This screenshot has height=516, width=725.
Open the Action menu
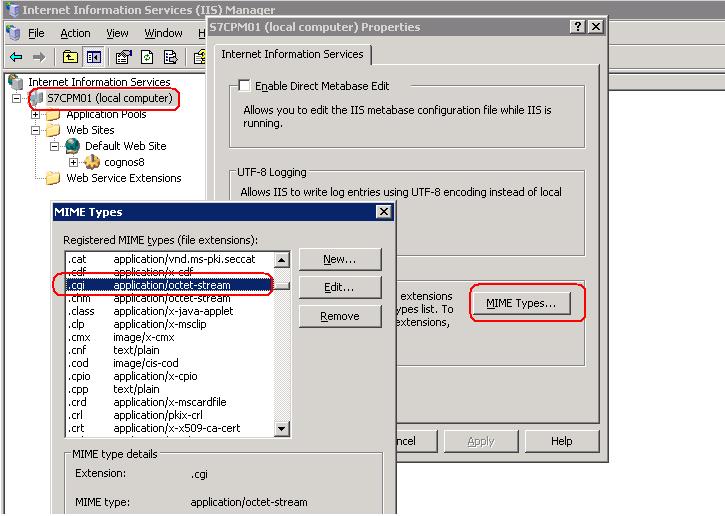[x=75, y=33]
